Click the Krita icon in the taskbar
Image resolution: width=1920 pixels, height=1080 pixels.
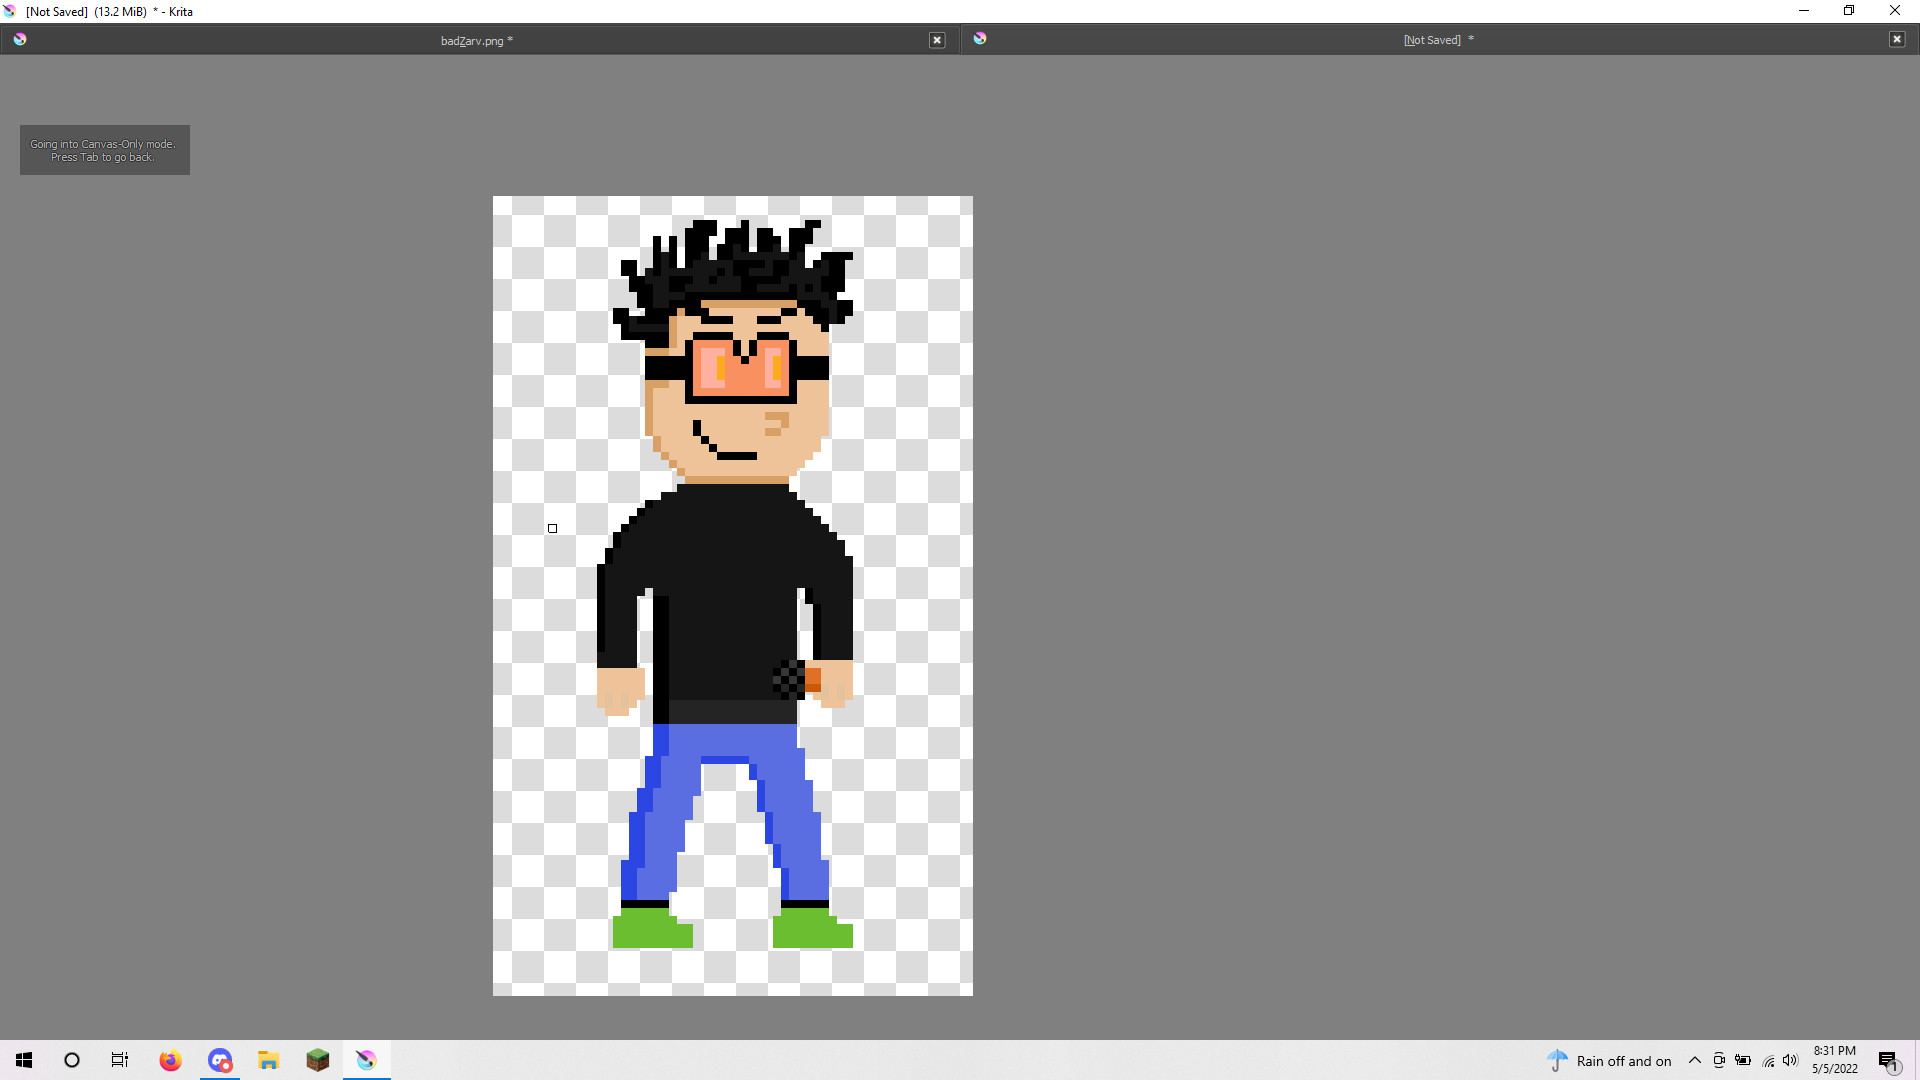coord(366,1060)
